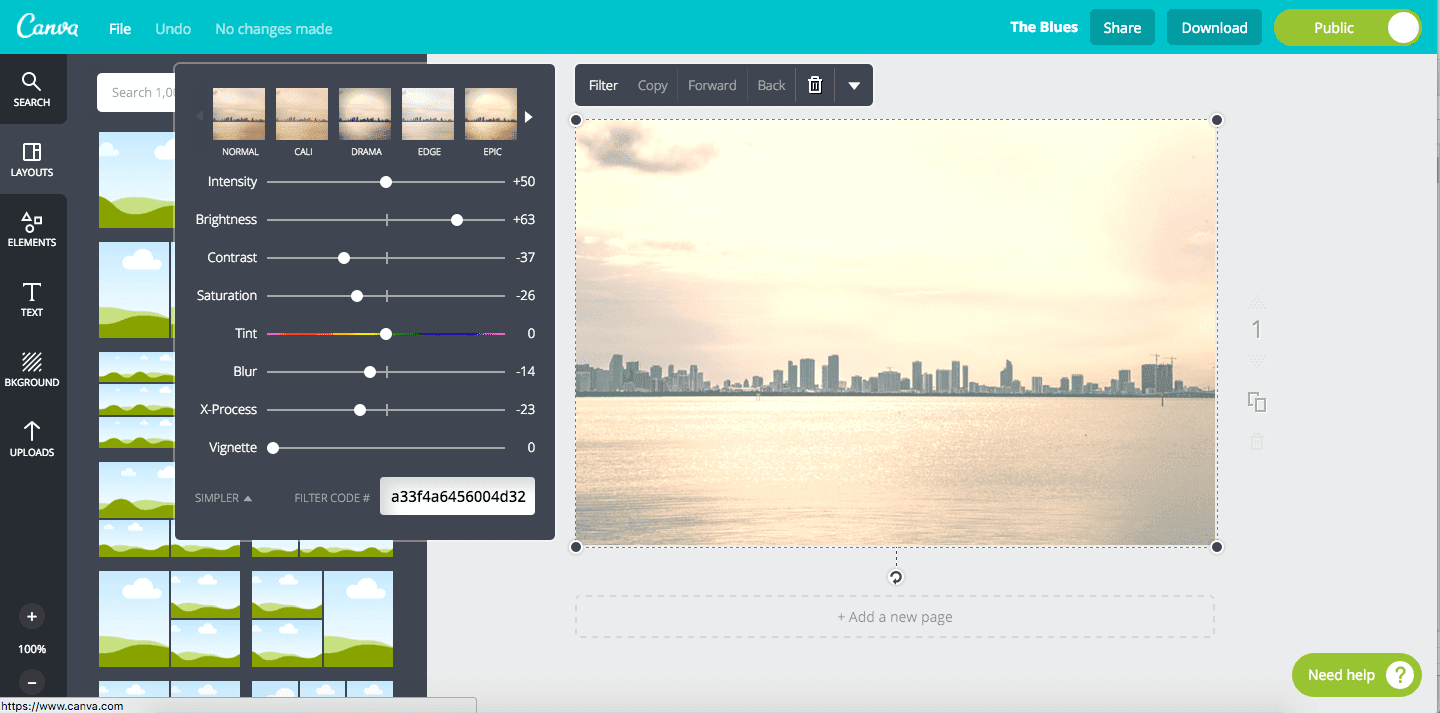Zoom out with the minus control

point(31,682)
